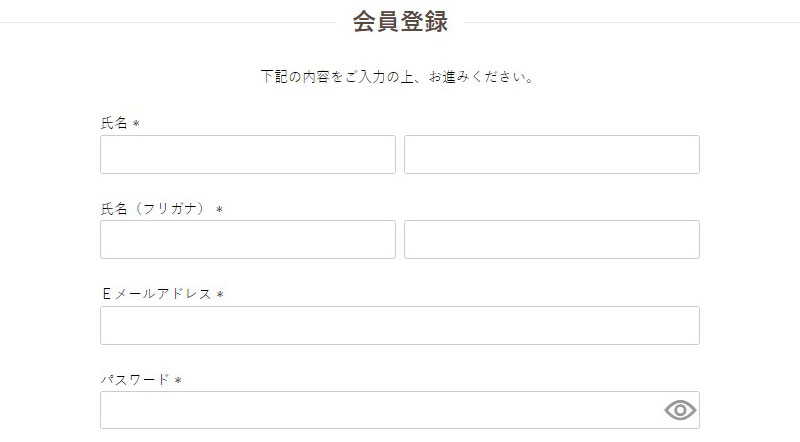
Task: Click the divider line right of 会員登録
Action: tap(630, 22)
